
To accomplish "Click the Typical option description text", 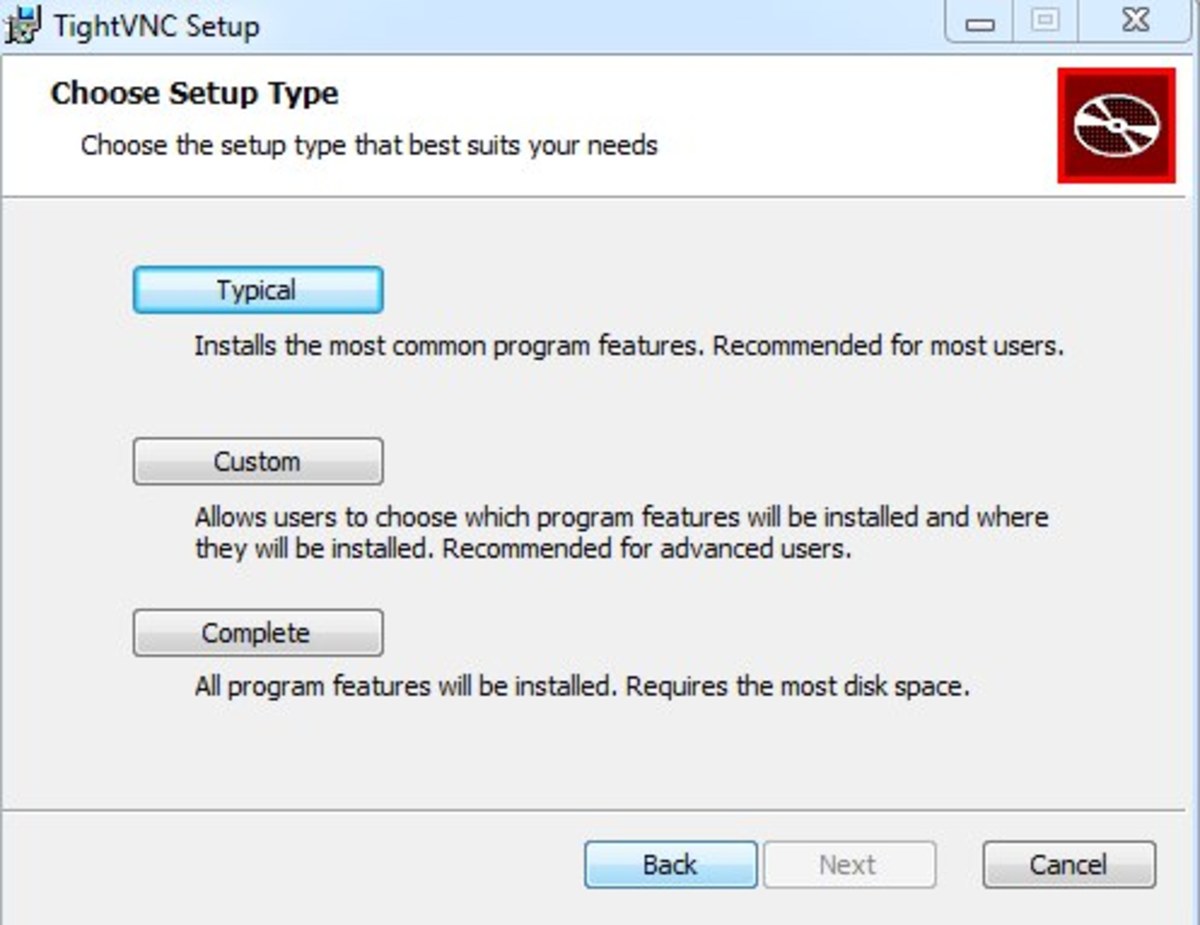I will 628,347.
